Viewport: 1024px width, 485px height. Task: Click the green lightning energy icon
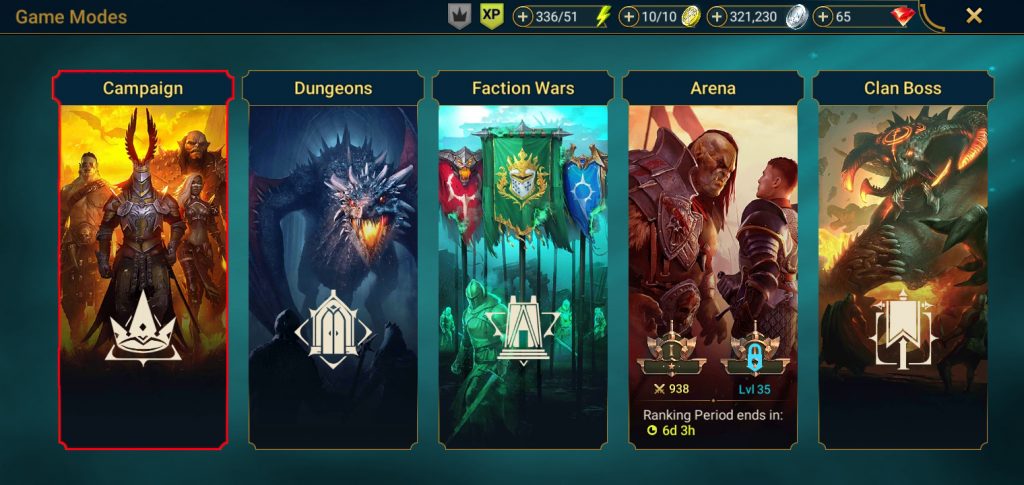coord(603,17)
